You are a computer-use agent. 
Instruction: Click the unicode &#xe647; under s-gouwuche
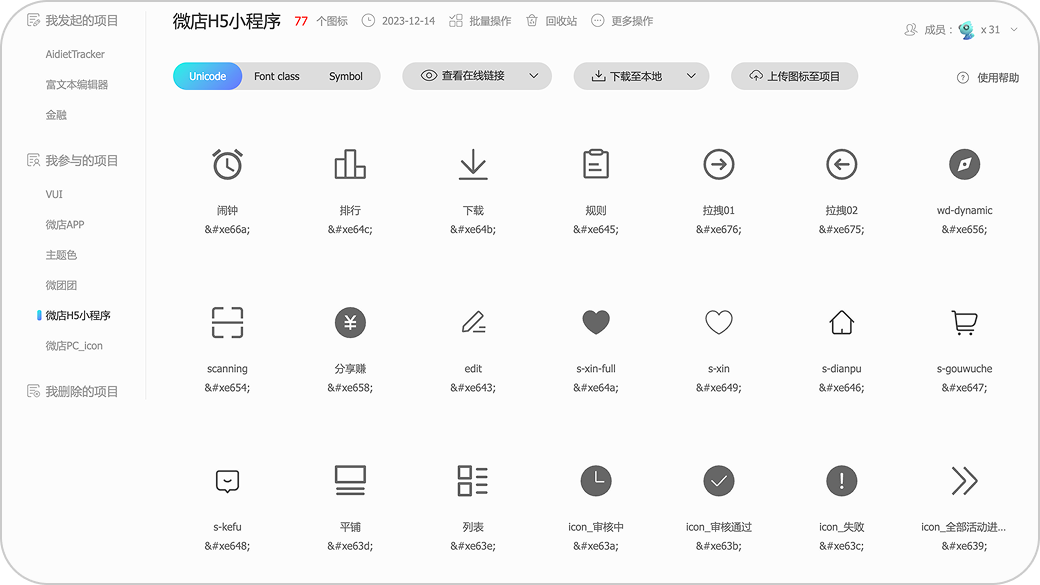coord(964,387)
